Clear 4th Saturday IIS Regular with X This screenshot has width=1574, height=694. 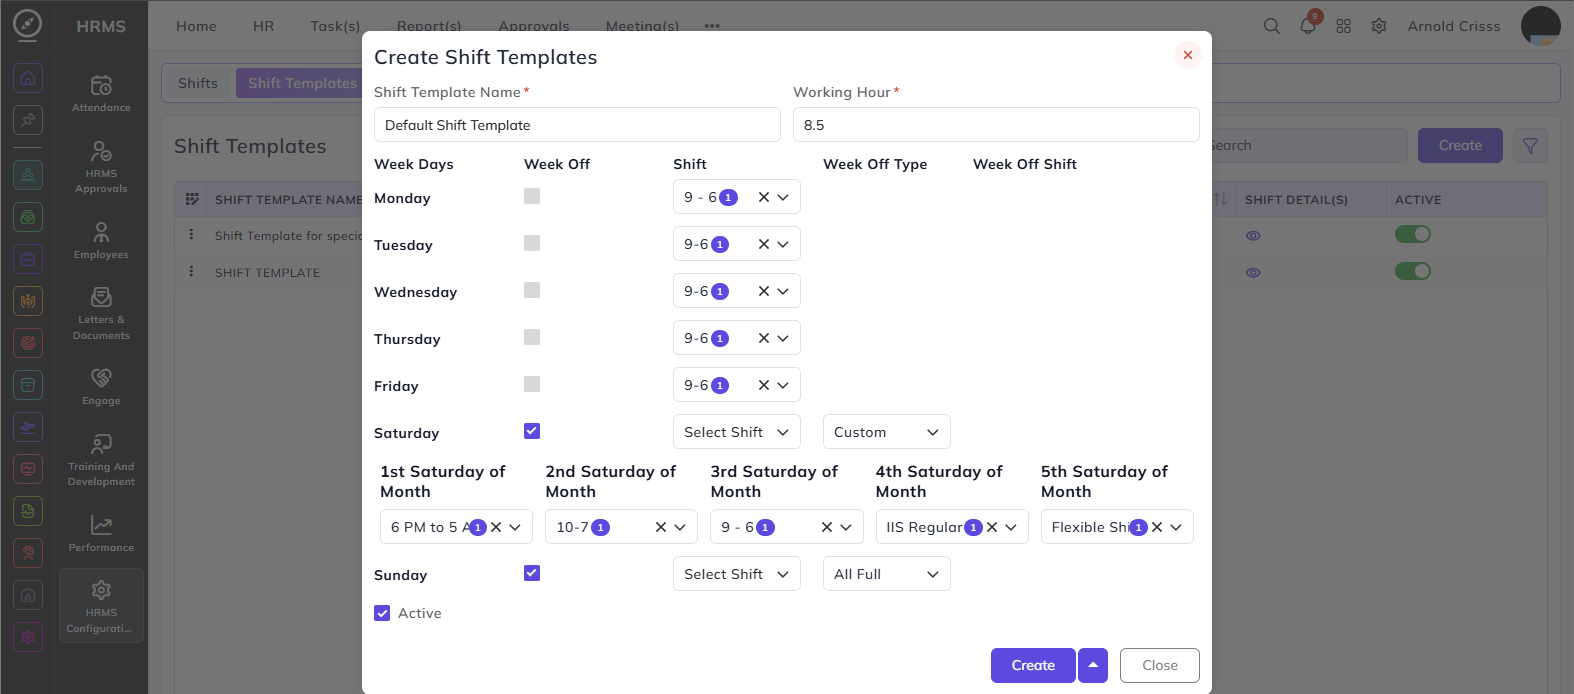[x=992, y=527]
